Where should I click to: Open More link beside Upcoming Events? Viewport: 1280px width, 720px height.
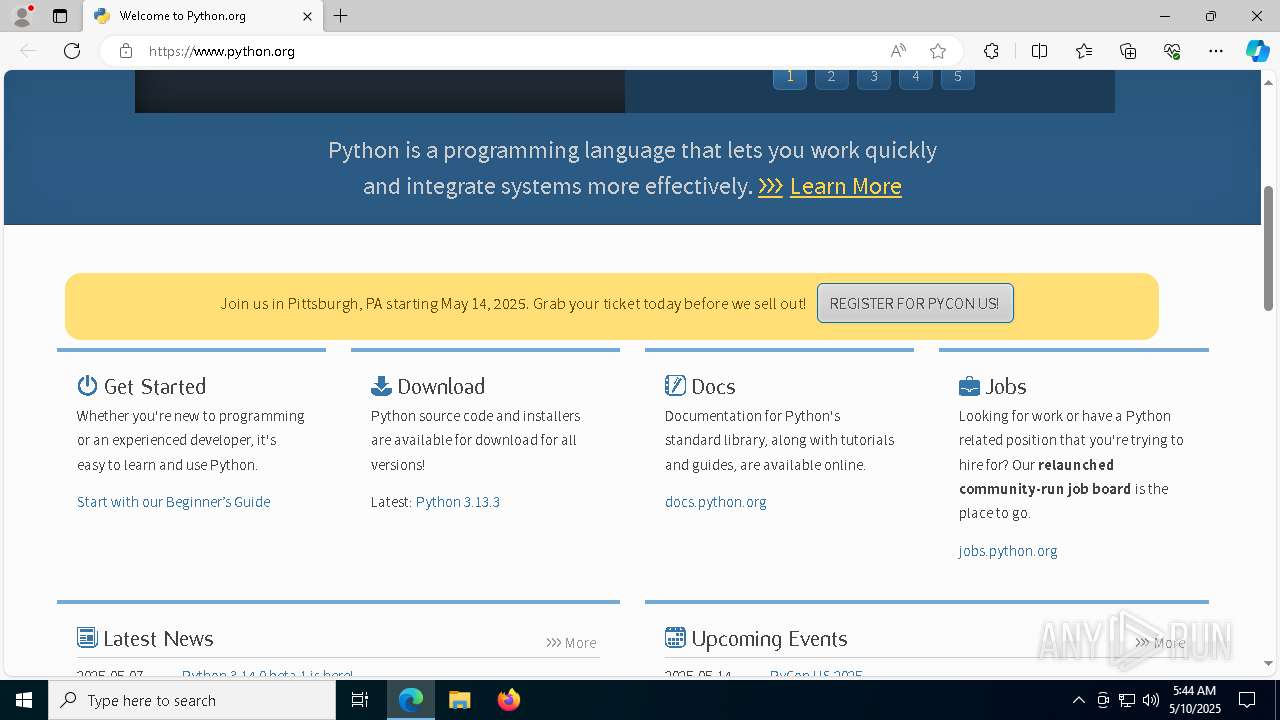pyautogui.click(x=1160, y=643)
